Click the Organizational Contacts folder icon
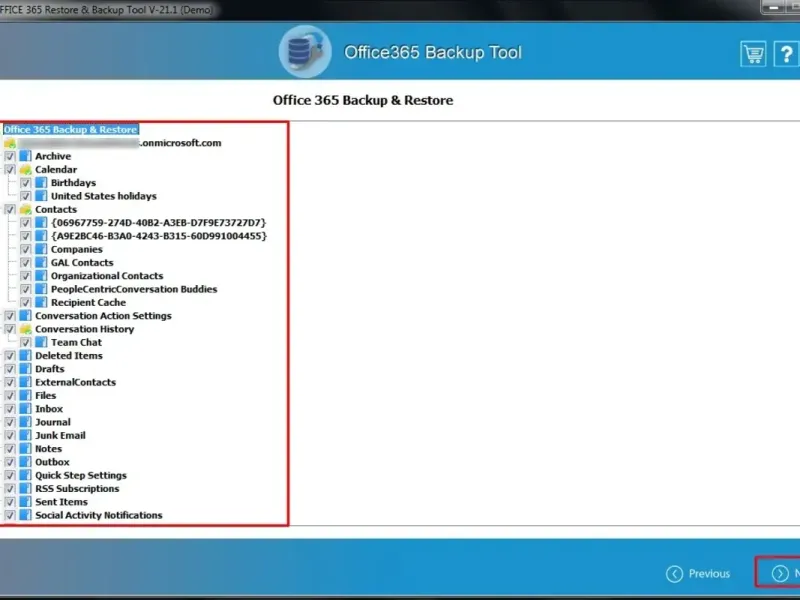 pos(41,276)
